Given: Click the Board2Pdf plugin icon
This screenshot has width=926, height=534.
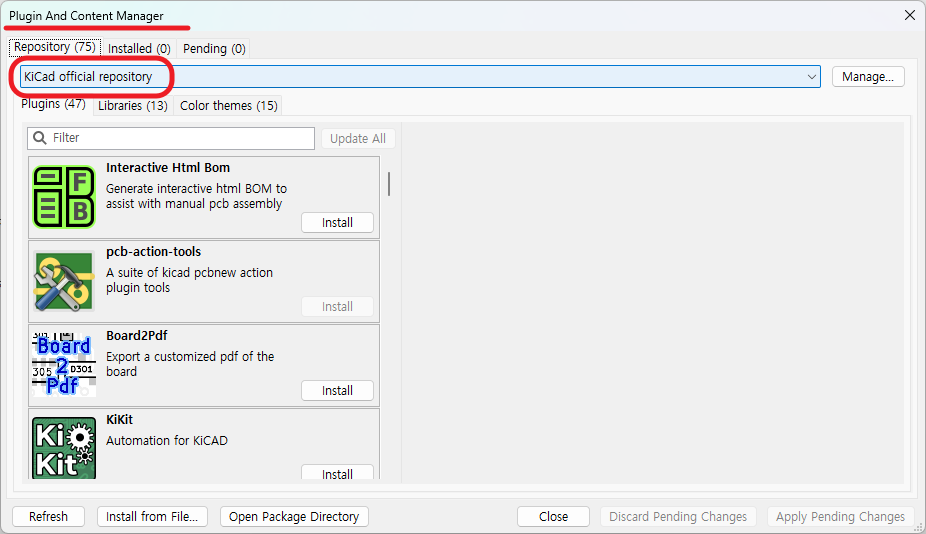Looking at the screenshot, I should pyautogui.click(x=64, y=364).
